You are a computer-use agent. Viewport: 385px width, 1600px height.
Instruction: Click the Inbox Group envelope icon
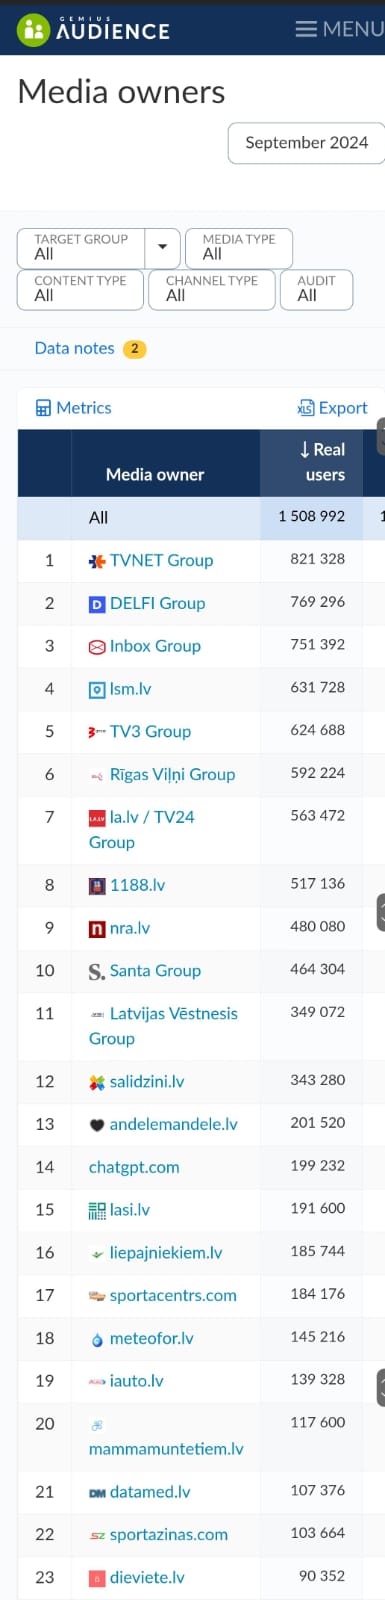tap(97, 647)
